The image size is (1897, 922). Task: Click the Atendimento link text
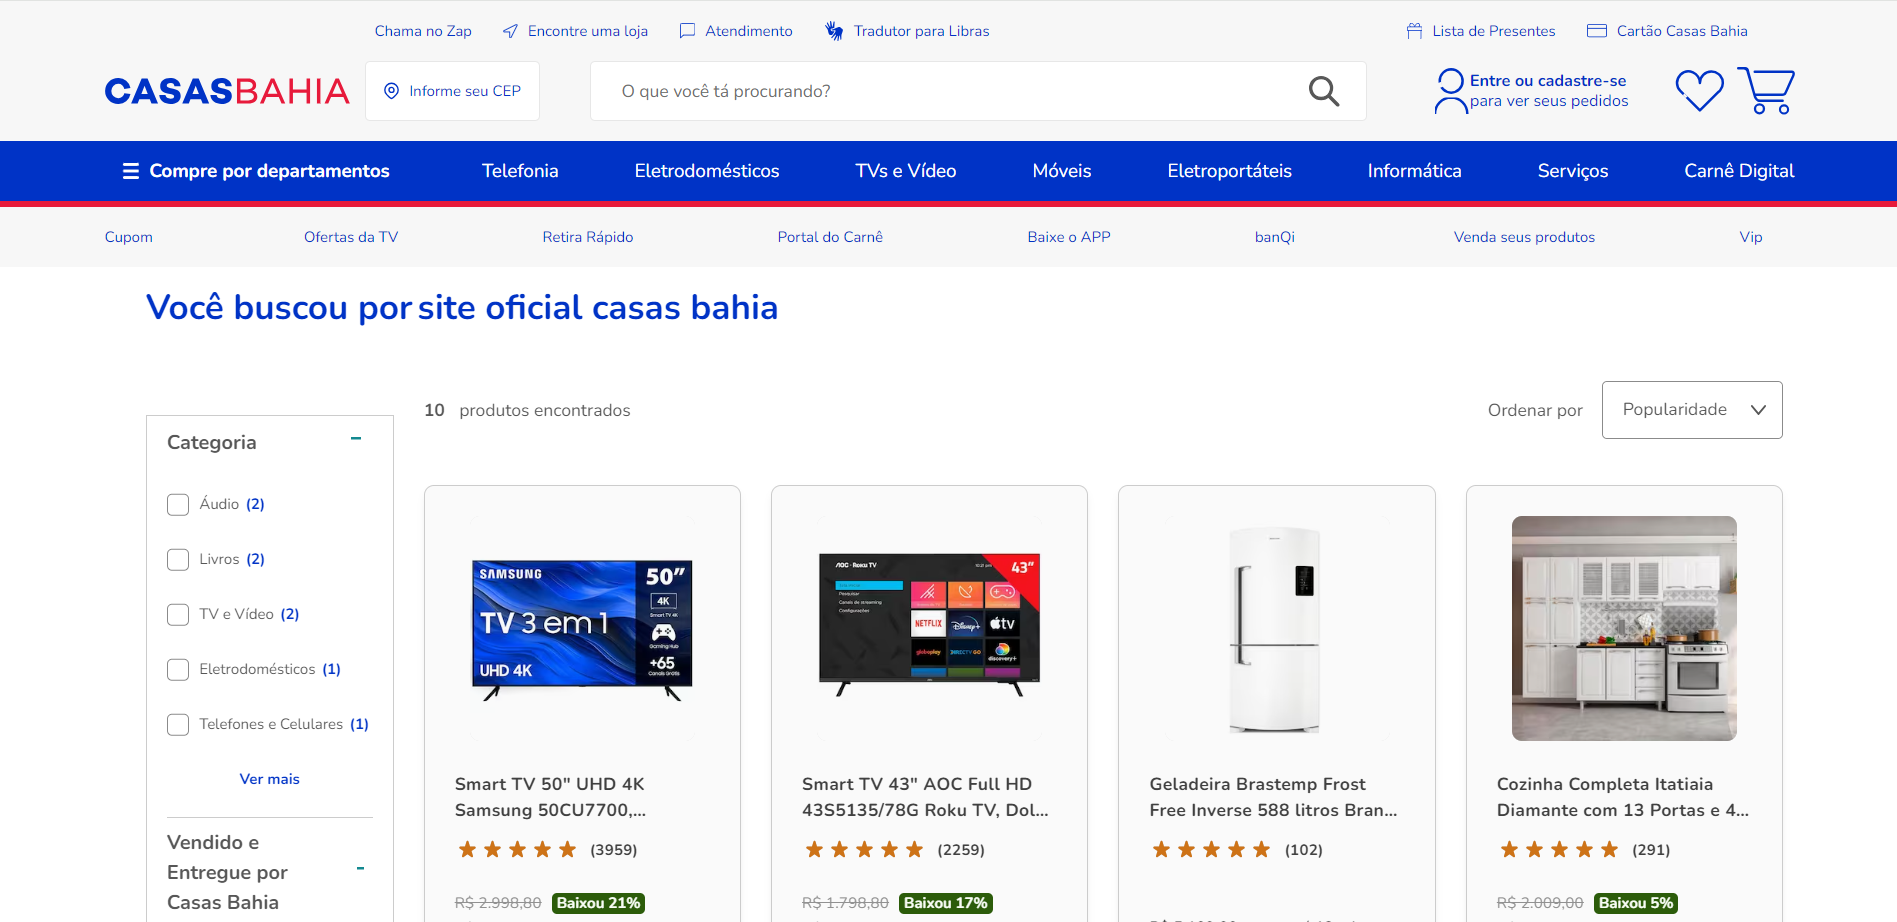coord(749,31)
